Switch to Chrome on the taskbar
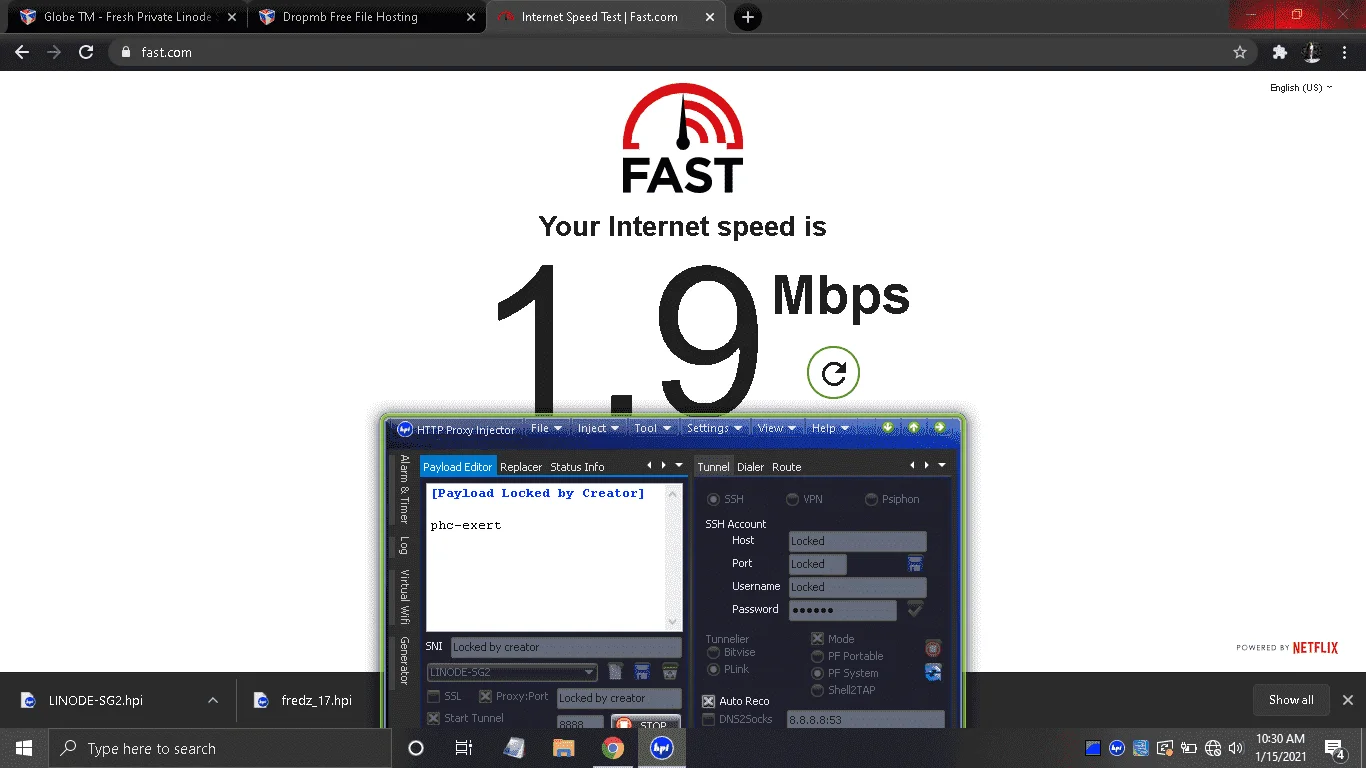 [613, 748]
